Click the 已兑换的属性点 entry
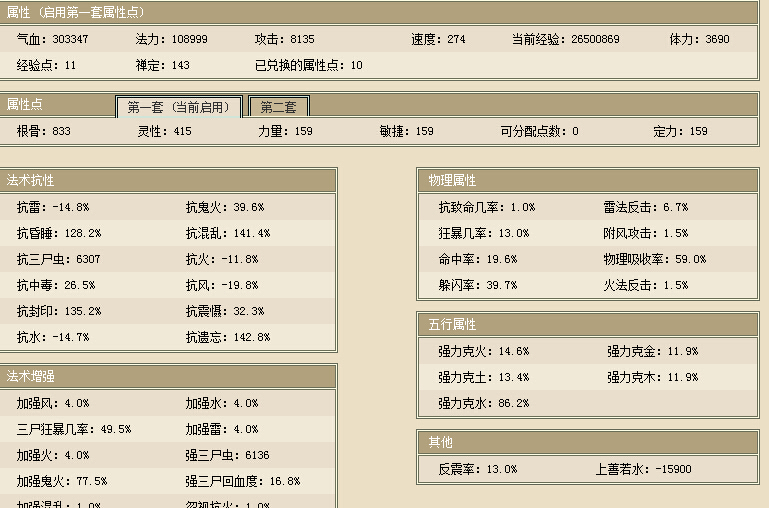 (x=309, y=65)
